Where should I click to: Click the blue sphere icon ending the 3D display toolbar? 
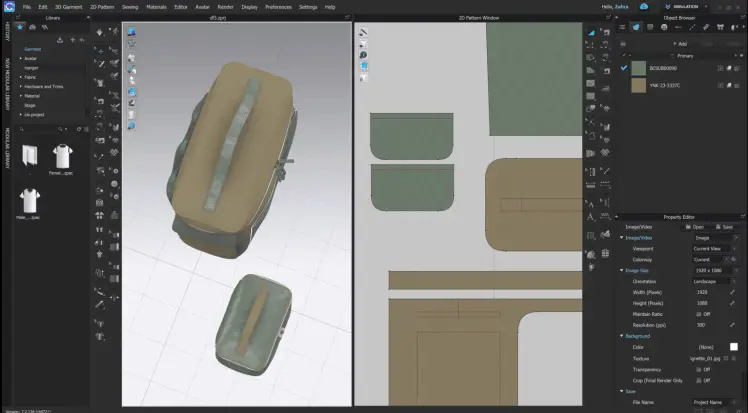[131, 126]
